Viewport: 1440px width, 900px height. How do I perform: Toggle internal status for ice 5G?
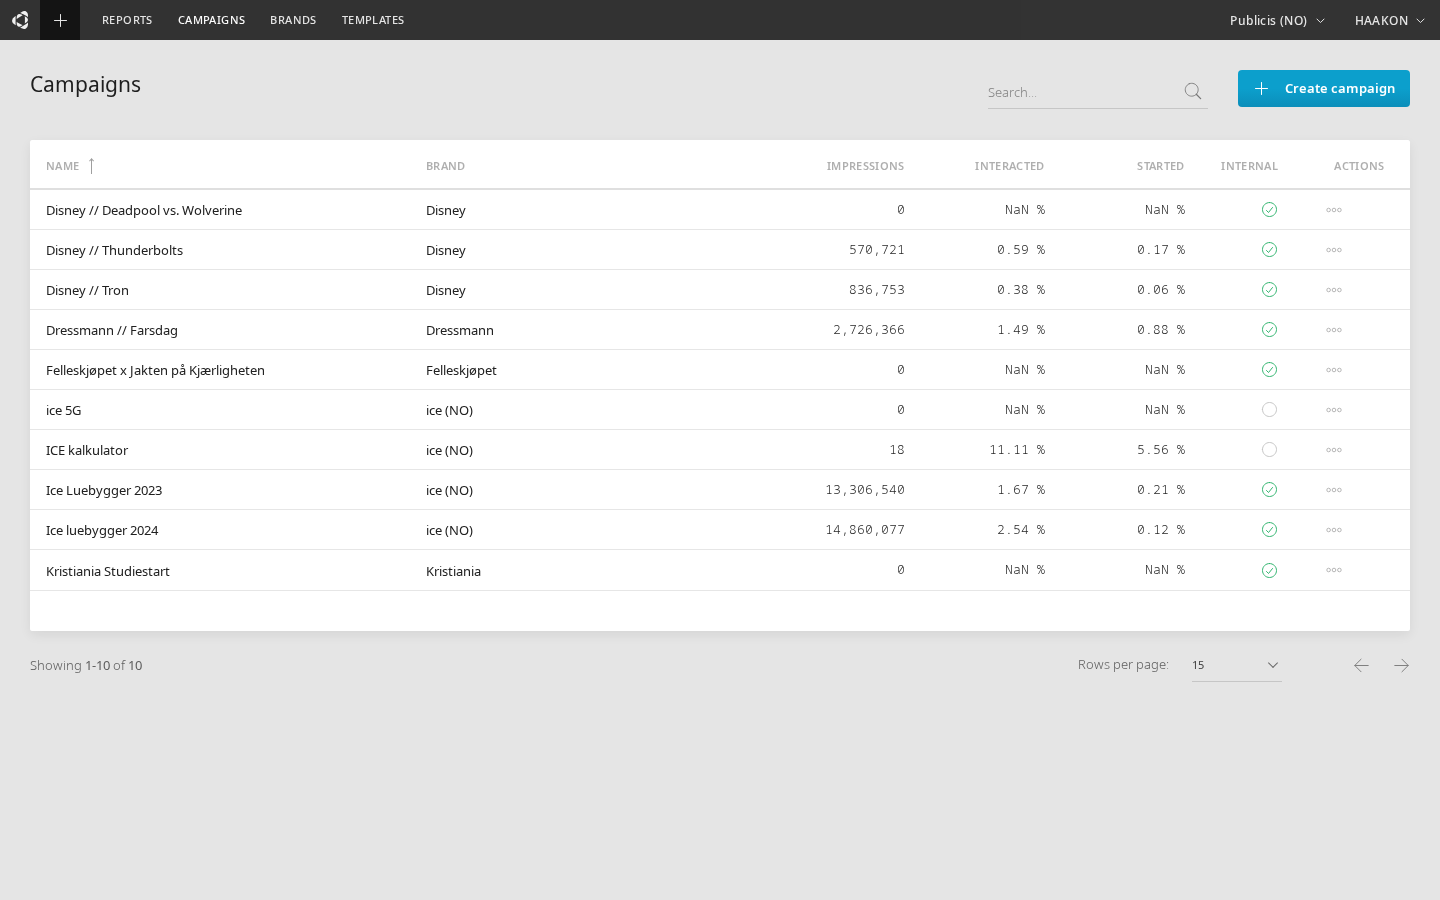point(1269,410)
